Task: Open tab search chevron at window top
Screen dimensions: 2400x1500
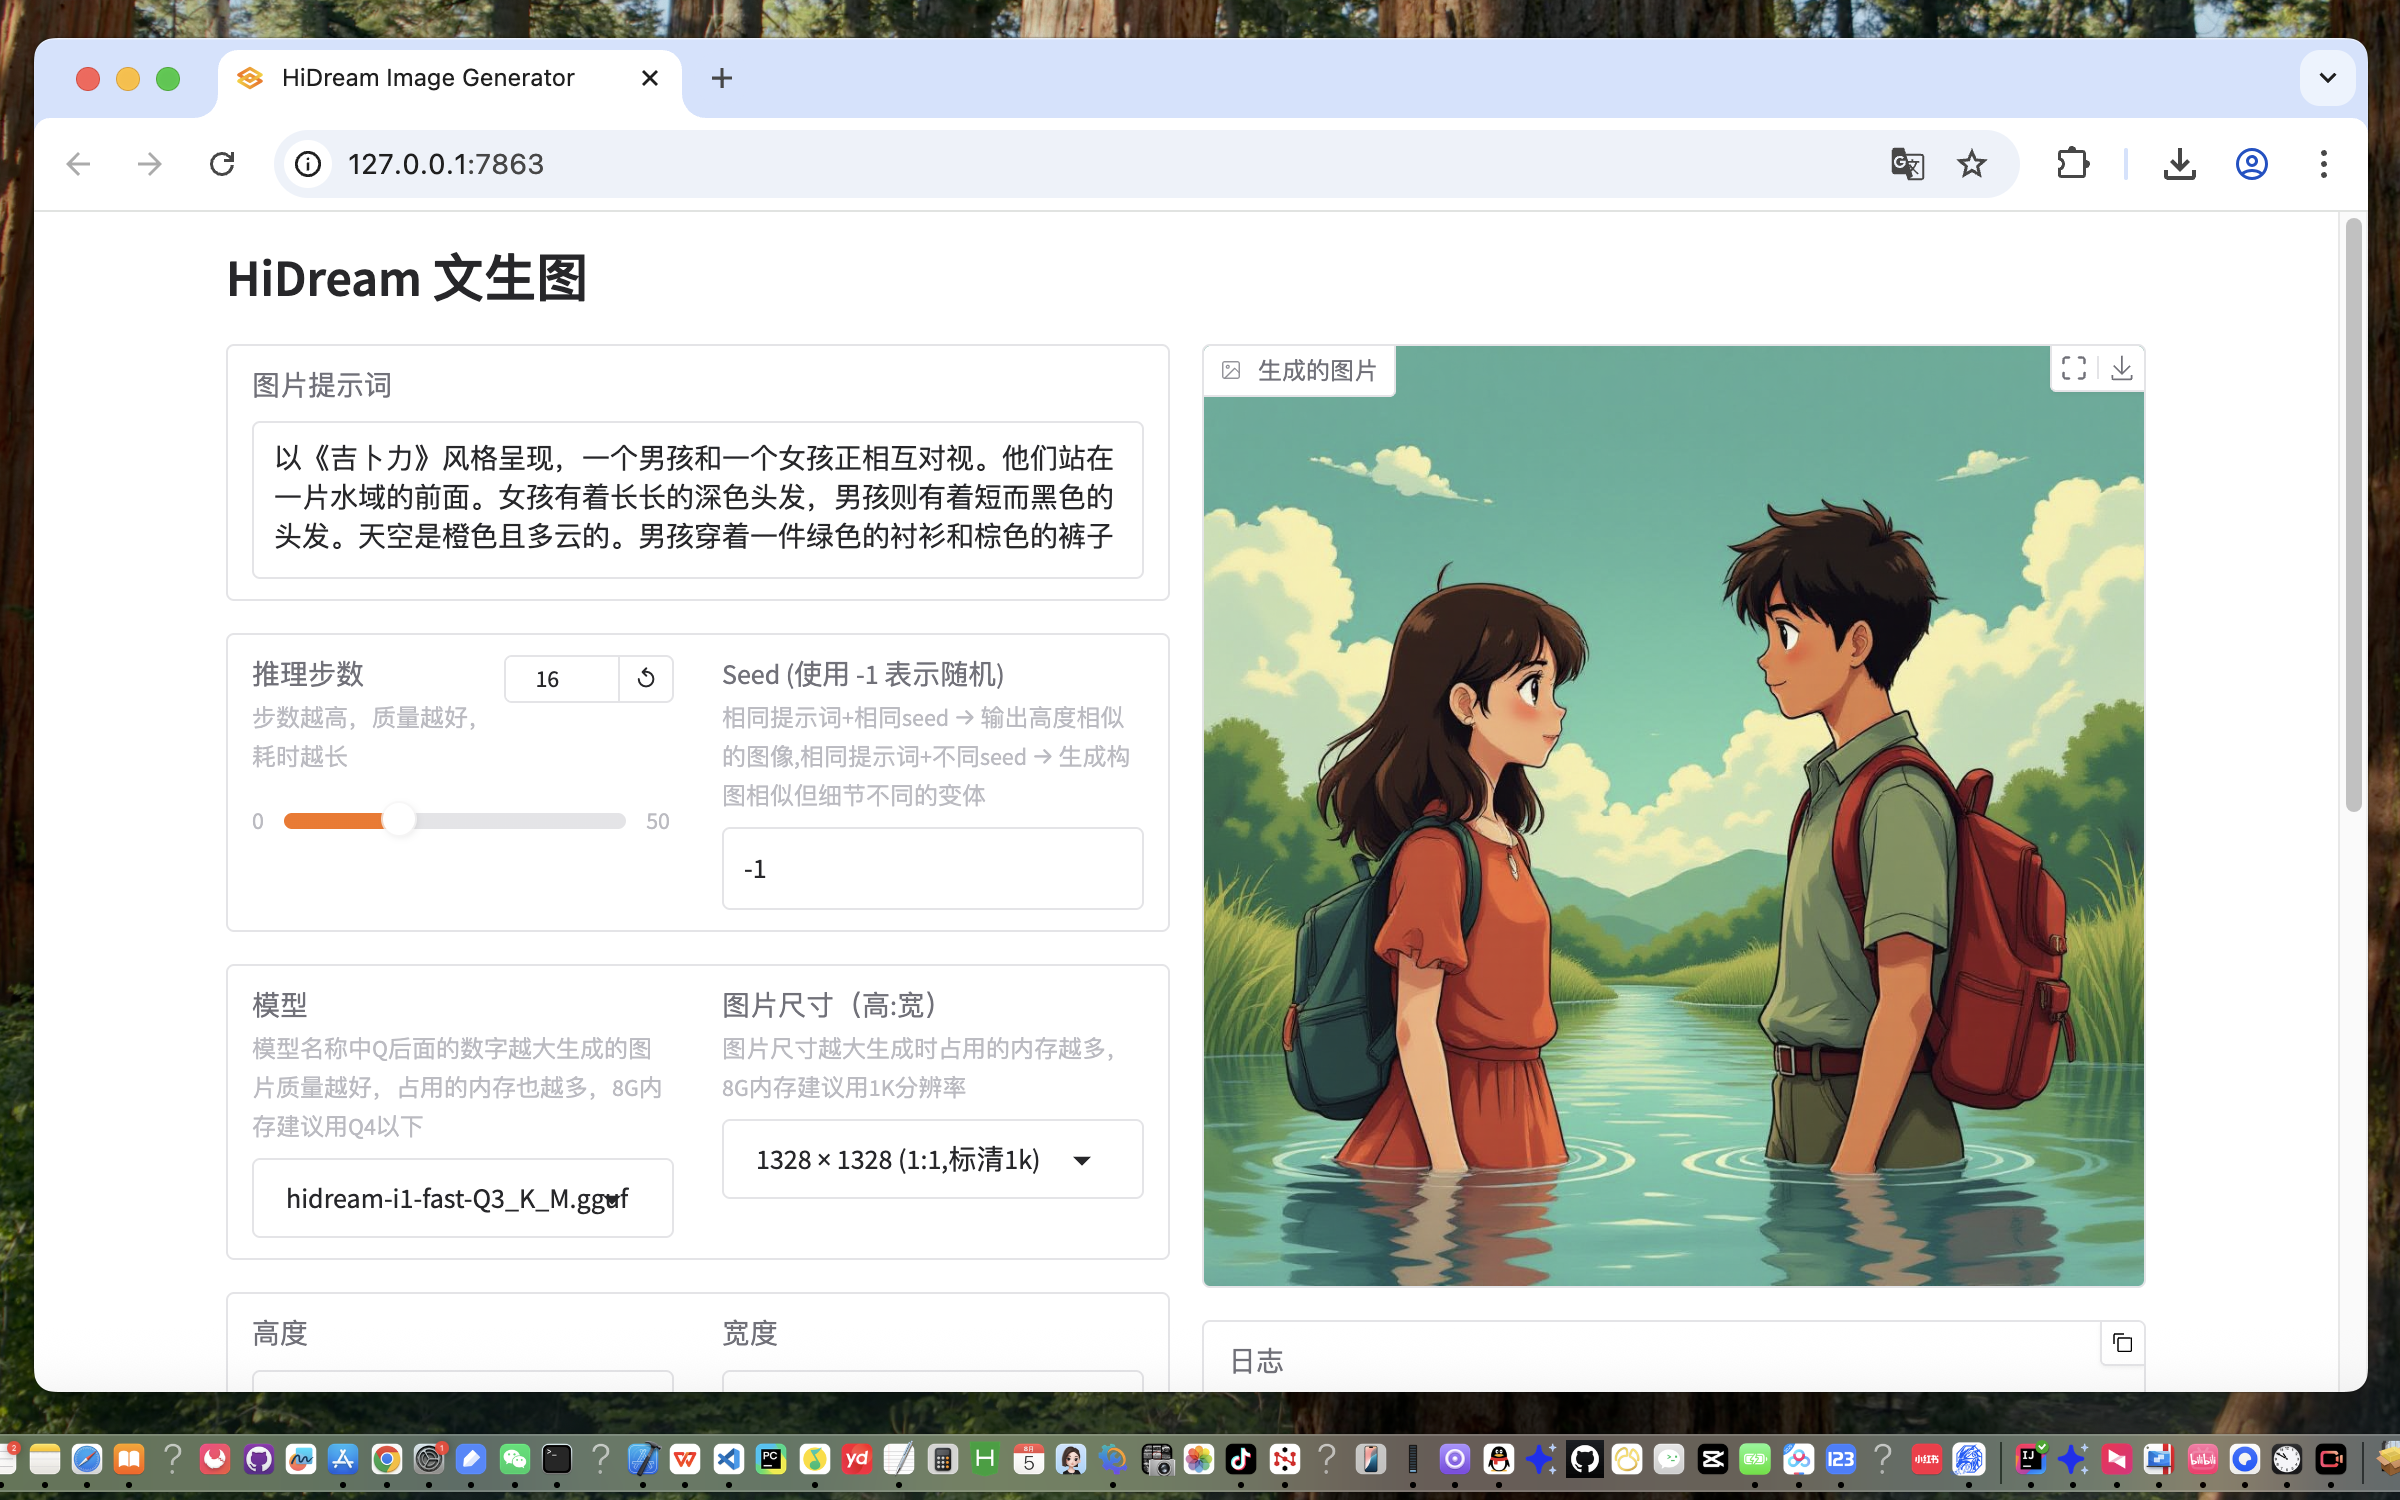Action: point(2328,78)
